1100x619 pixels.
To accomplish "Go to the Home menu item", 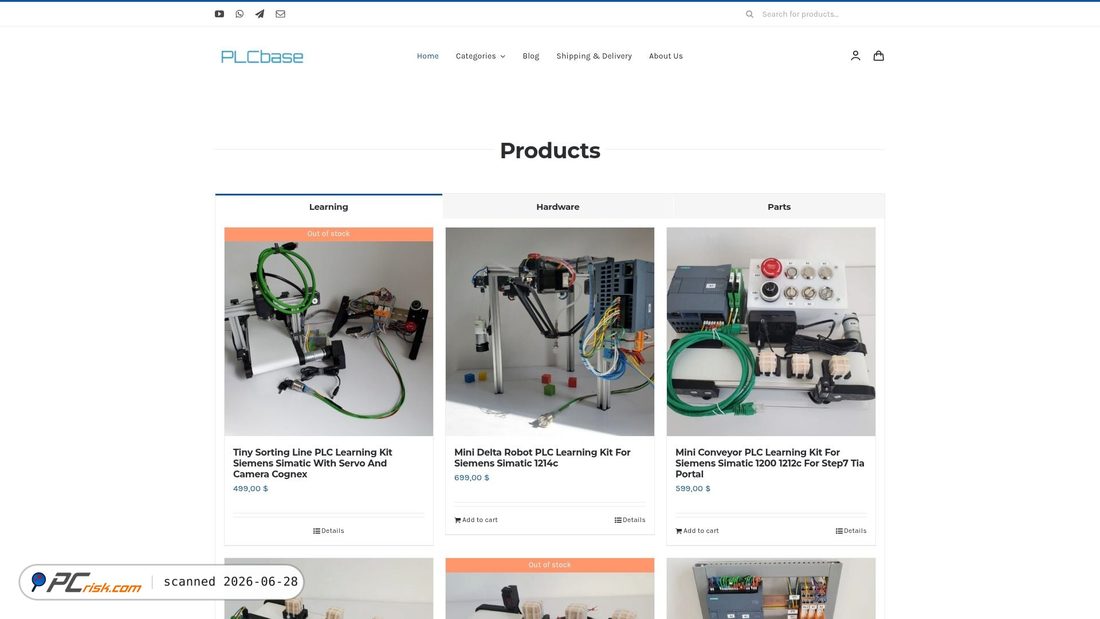I will click(427, 56).
